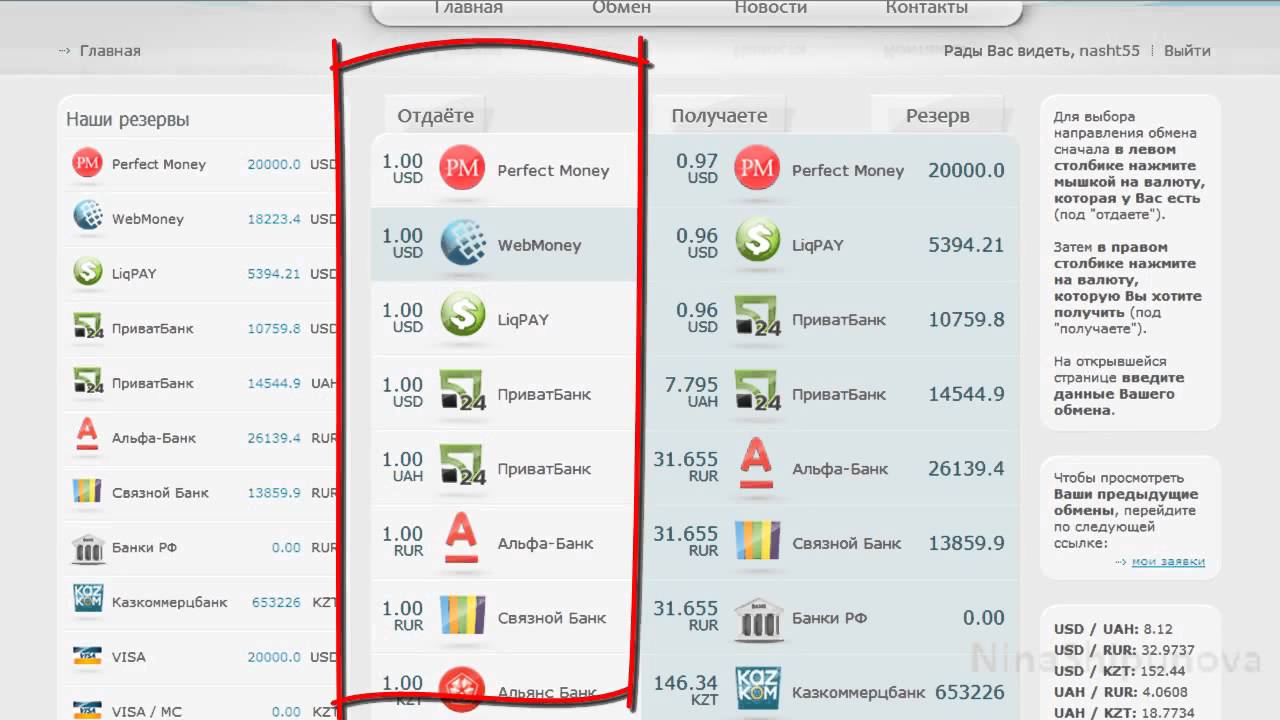Click WebMoney 18223.4 amount in Наши резервы

[274, 219]
